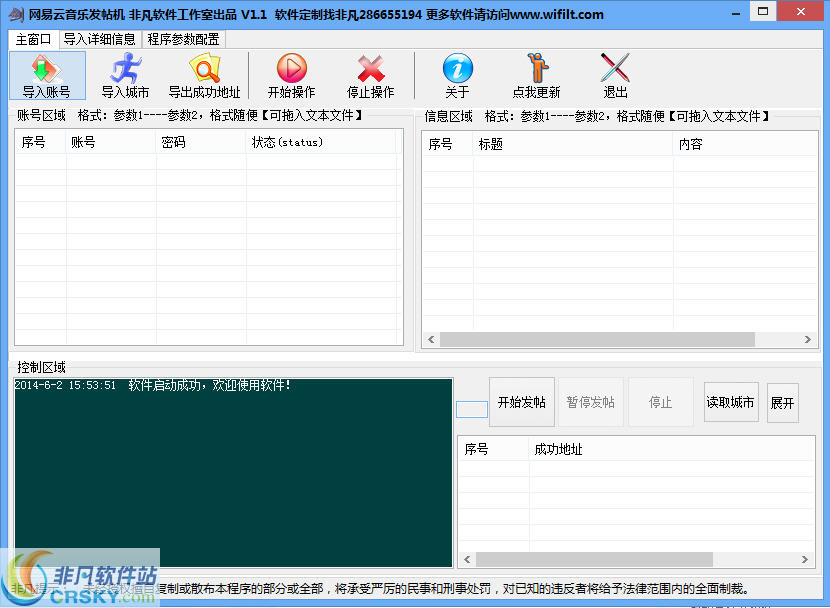Click the small input box beside 开始发帖

click(472, 409)
